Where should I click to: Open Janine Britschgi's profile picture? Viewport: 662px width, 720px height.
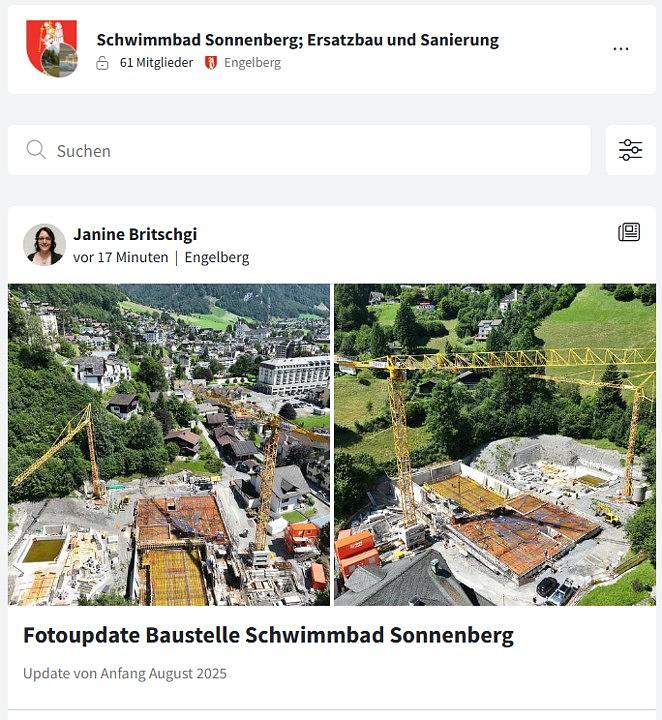tap(44, 245)
